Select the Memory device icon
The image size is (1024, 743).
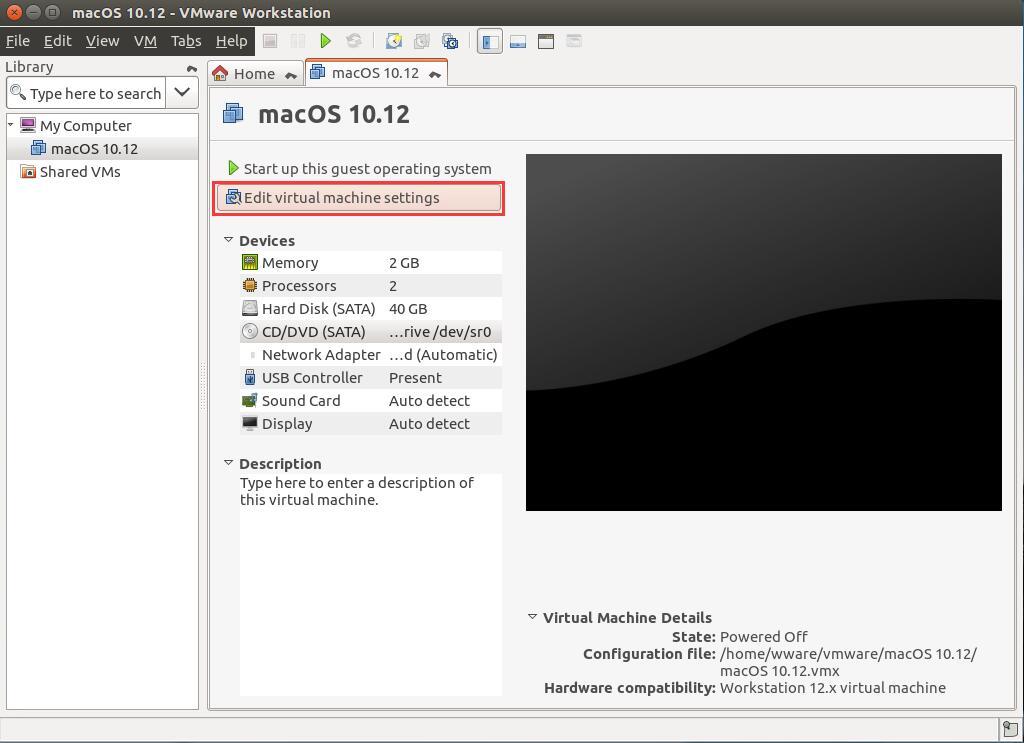(249, 262)
